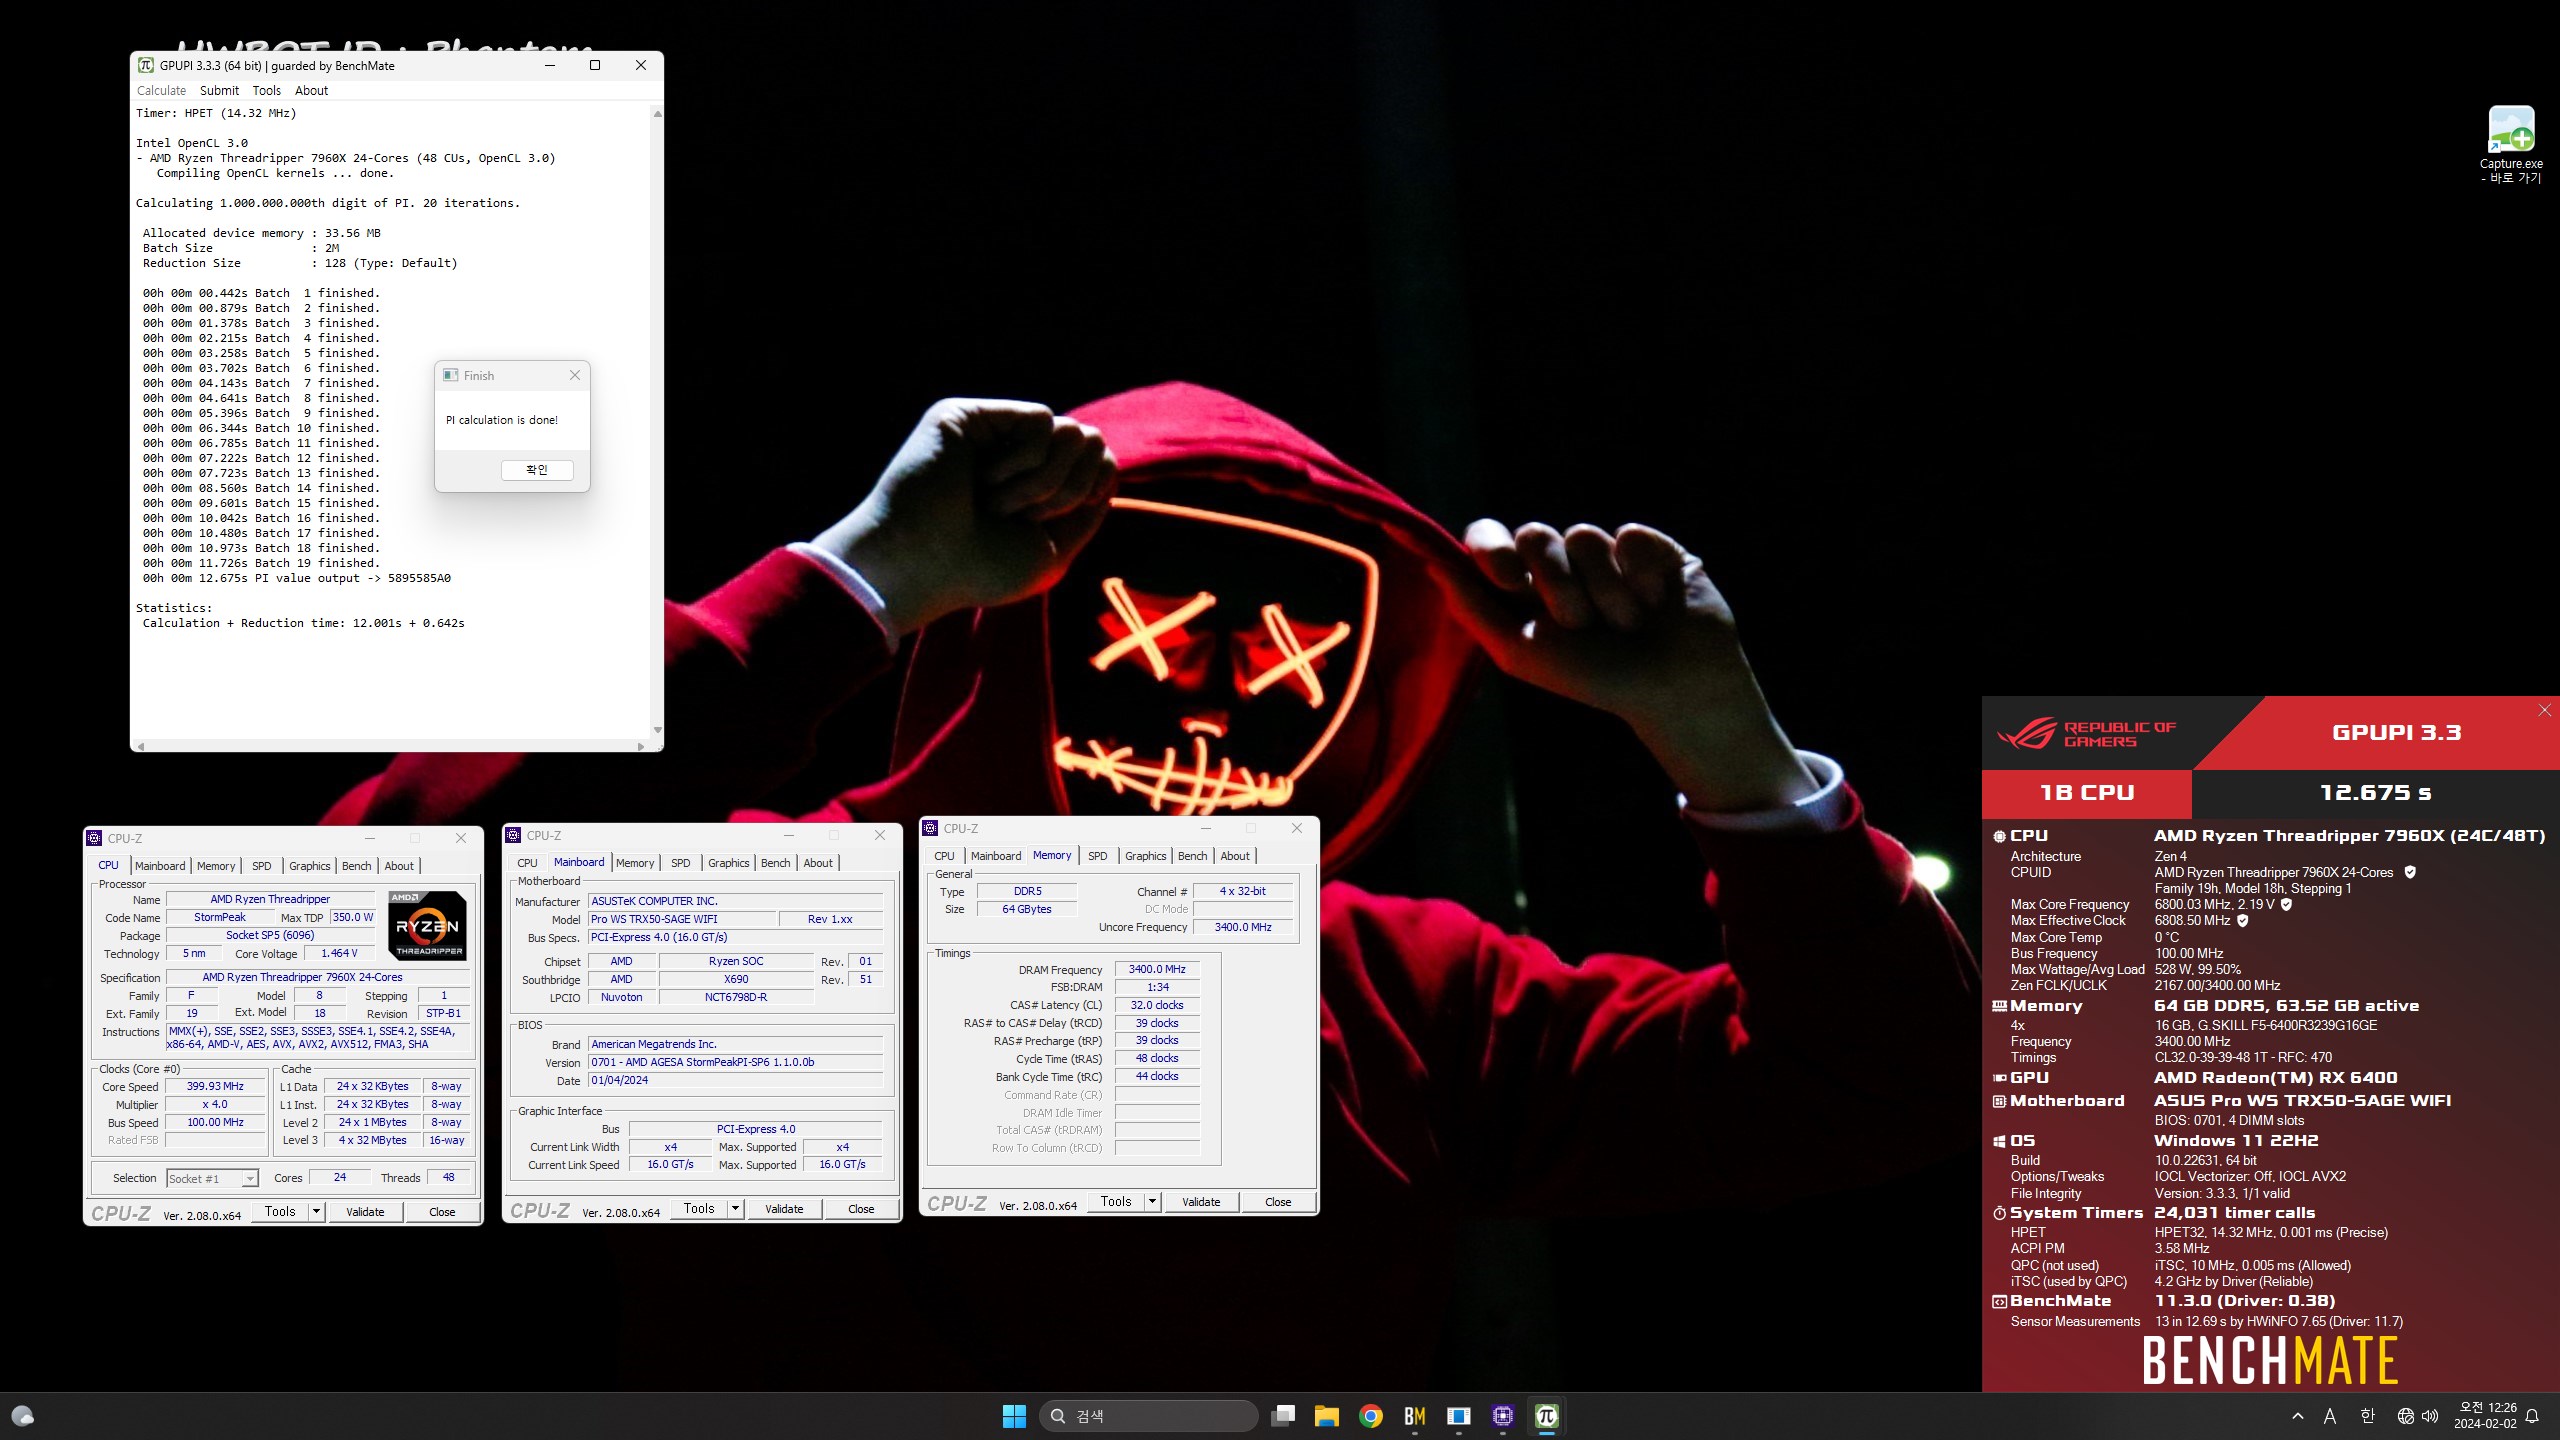
Task: Click Validate in Memory CPU-Z window
Action: (1201, 1202)
